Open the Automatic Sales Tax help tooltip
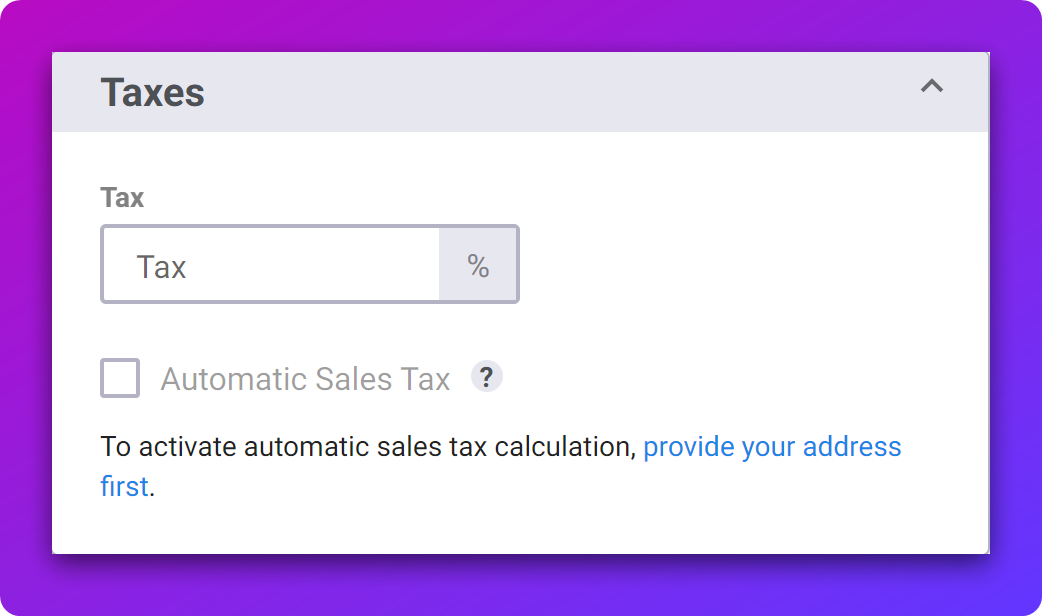The image size is (1042, 616). pos(486,377)
